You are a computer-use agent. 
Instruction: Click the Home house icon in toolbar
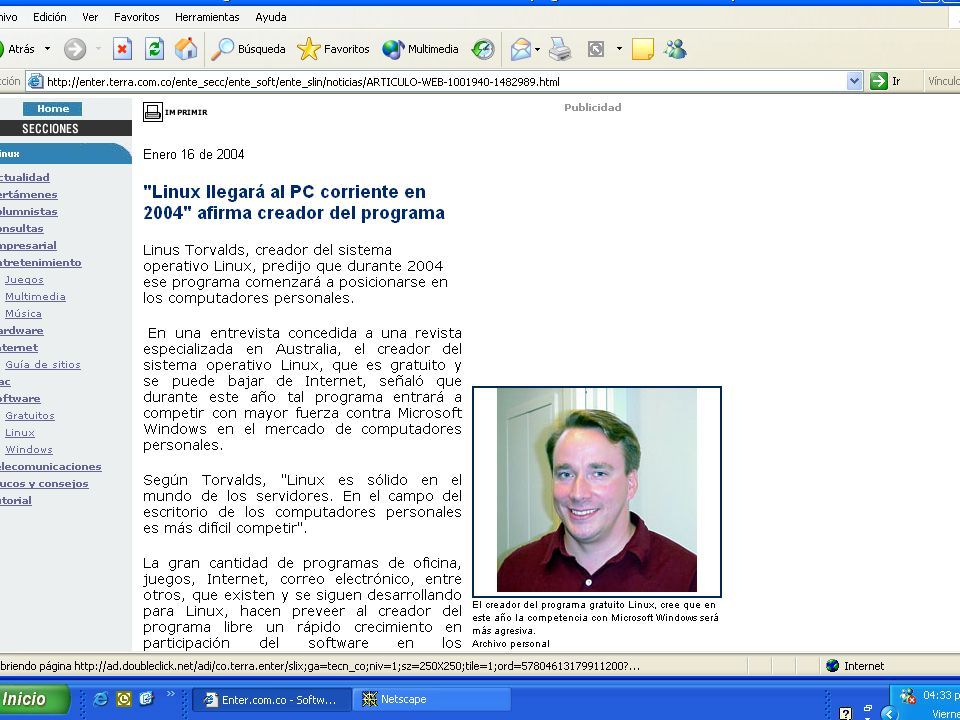pyautogui.click(x=186, y=49)
